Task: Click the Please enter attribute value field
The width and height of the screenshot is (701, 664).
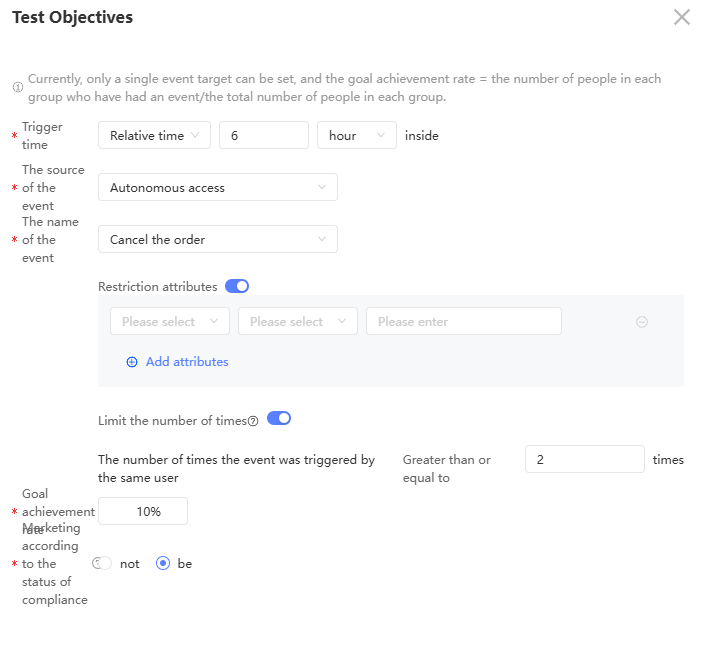Action: (x=463, y=322)
